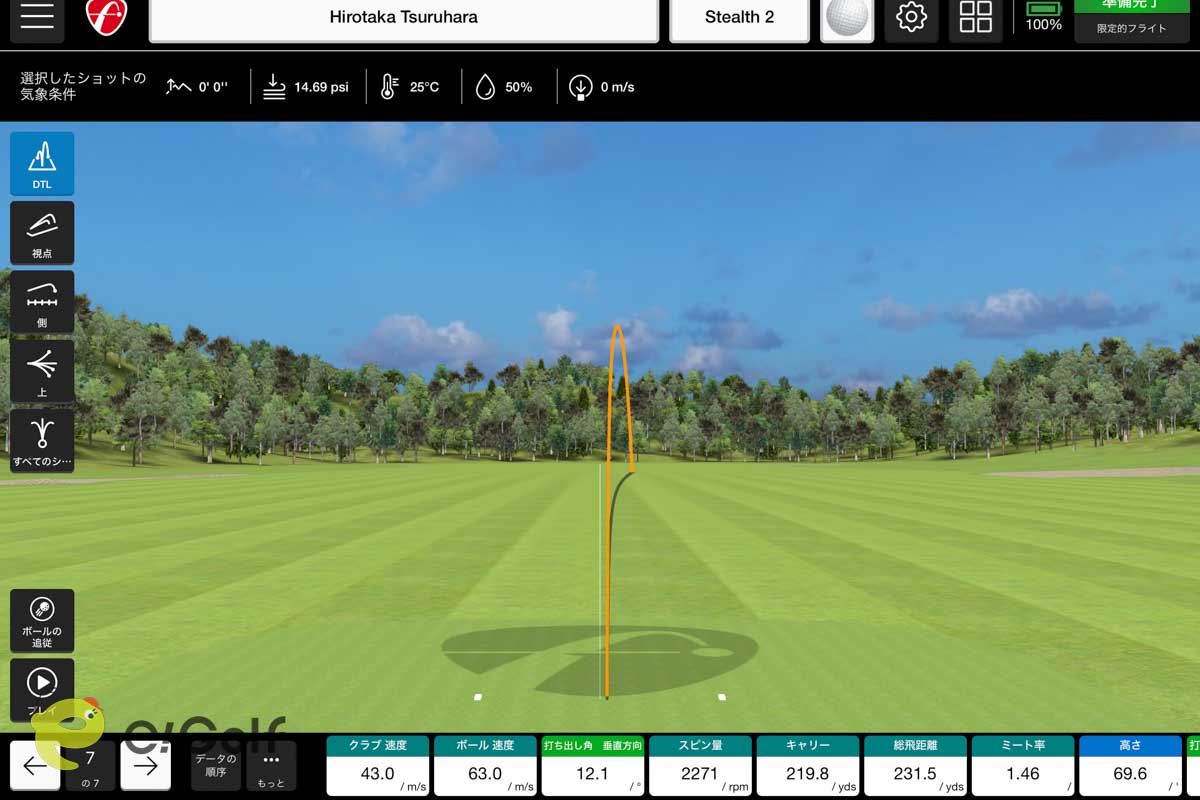Image resolution: width=1200 pixels, height=800 pixels.
Task: Toggle ボールの追従 ball follow camera
Action: pos(42,620)
